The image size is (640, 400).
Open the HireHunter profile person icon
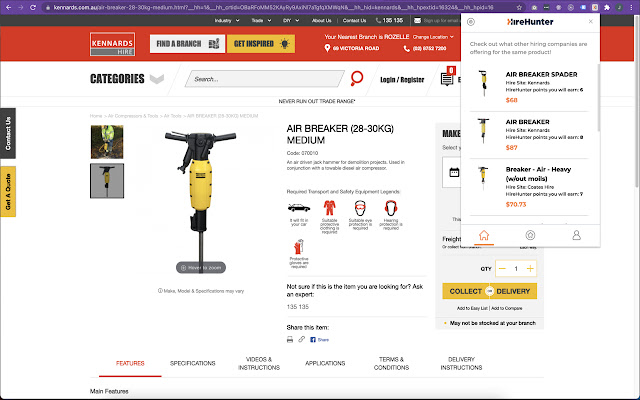click(576, 235)
